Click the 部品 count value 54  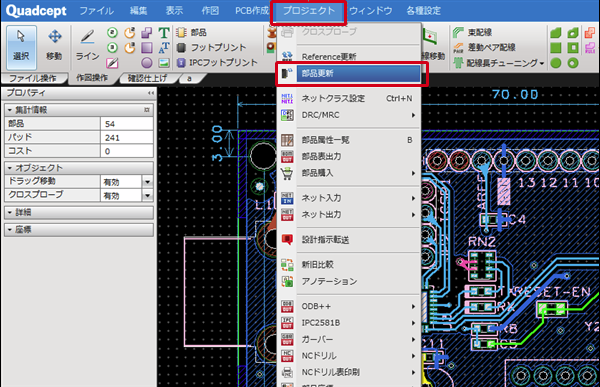point(127,124)
